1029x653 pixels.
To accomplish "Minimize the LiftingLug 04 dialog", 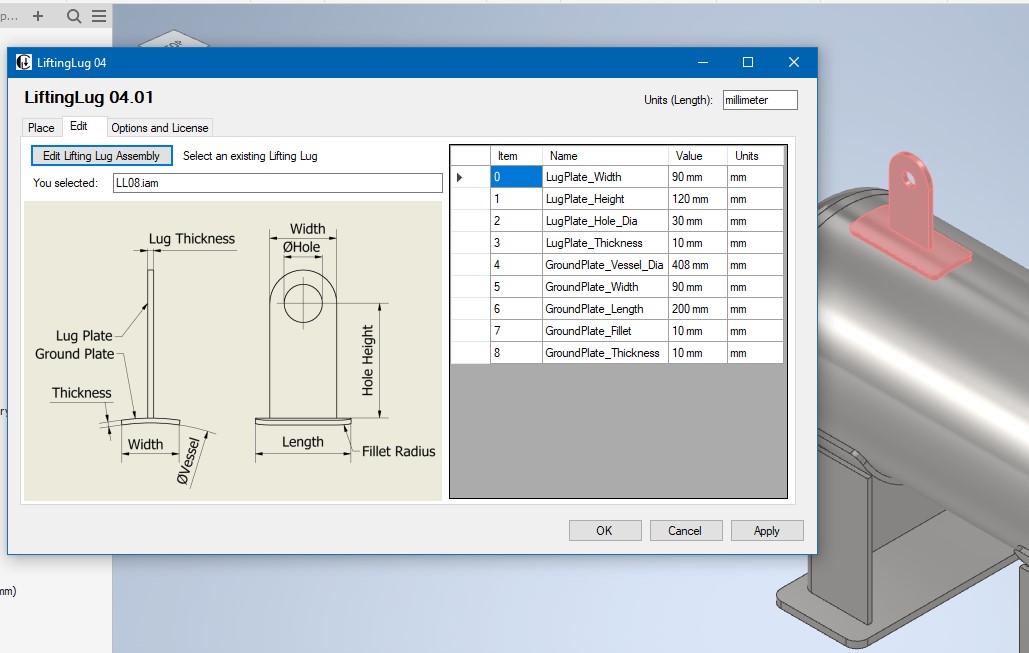I will tap(701, 62).
